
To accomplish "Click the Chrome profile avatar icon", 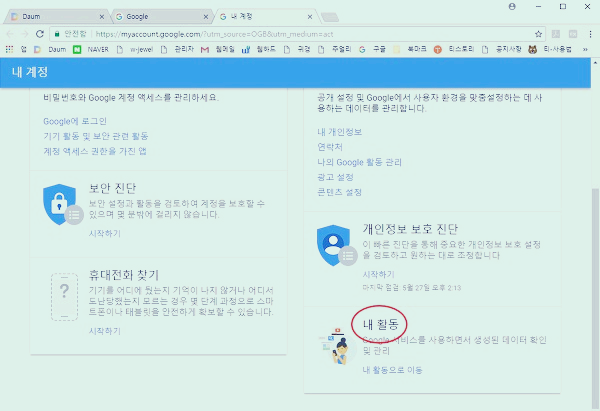I will (x=512, y=7).
